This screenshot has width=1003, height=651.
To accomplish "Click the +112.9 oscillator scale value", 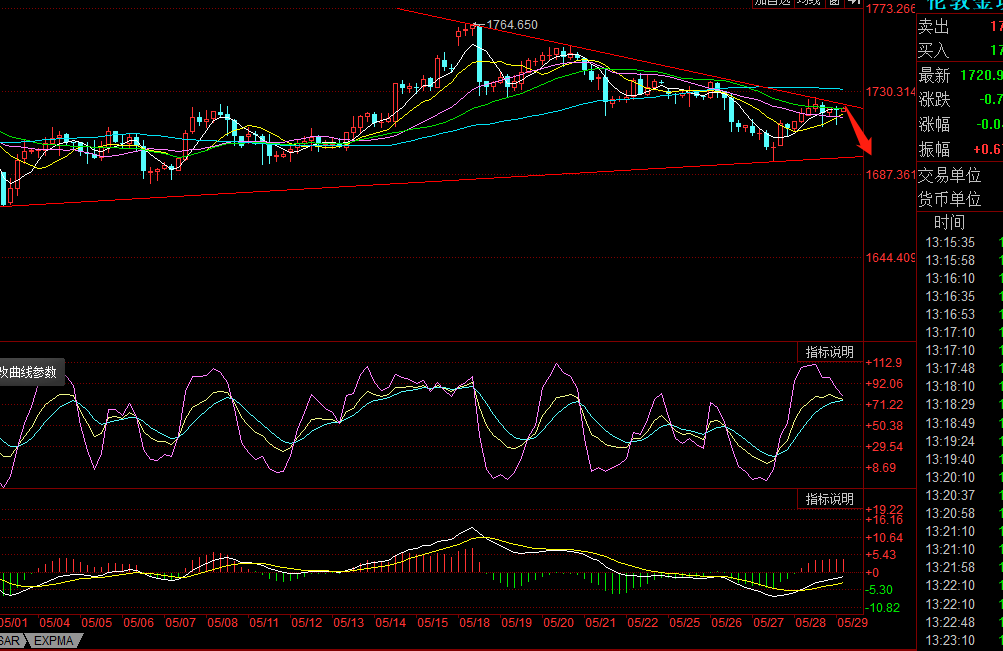I will point(884,363).
